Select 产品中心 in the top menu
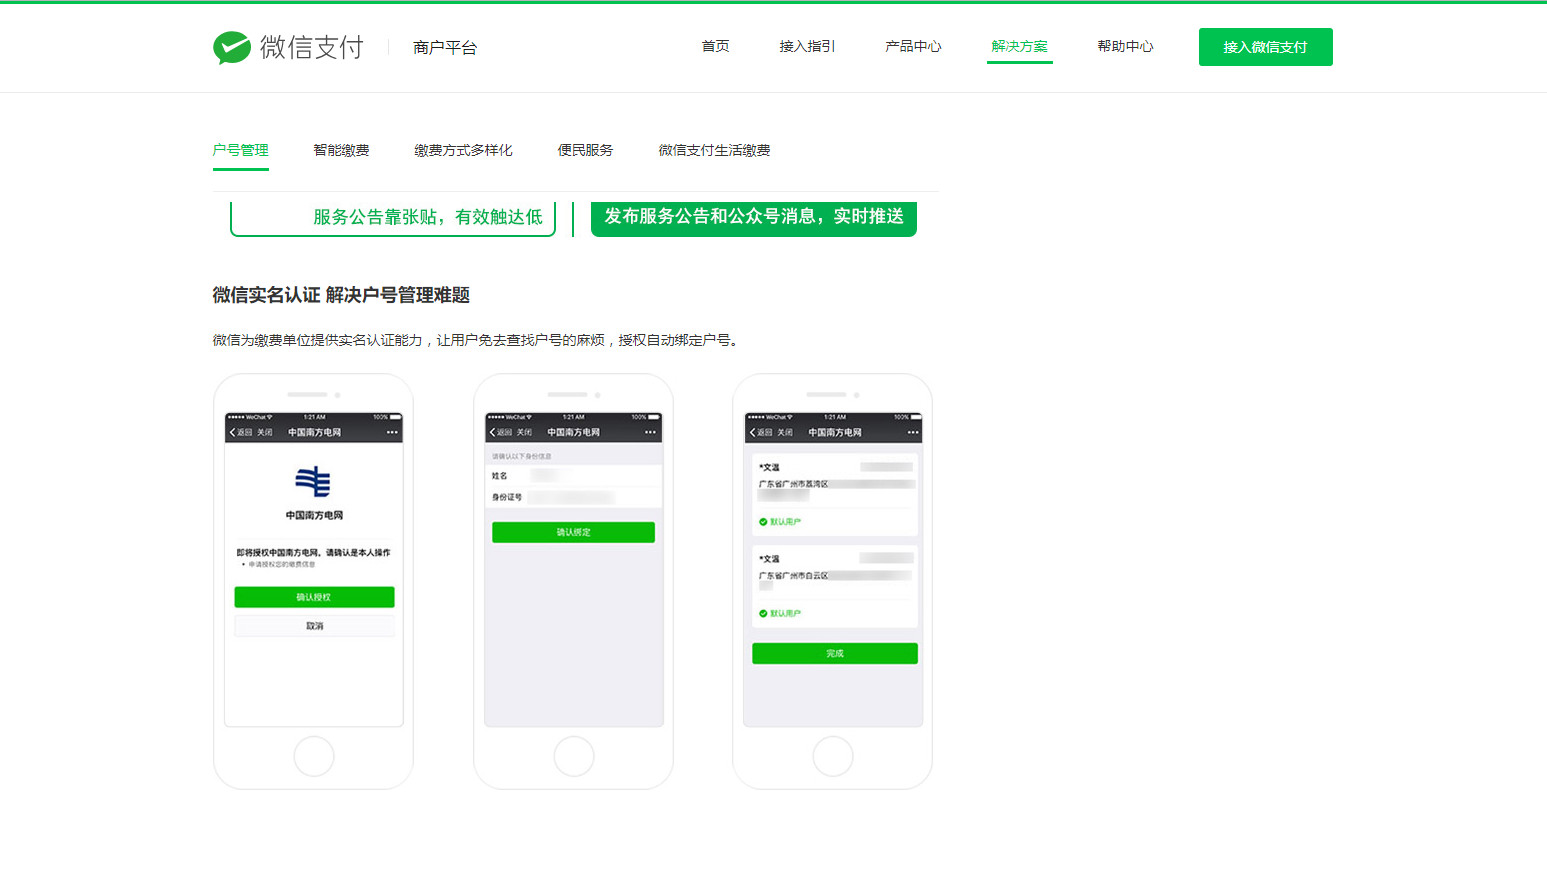1547x894 pixels. 913,46
